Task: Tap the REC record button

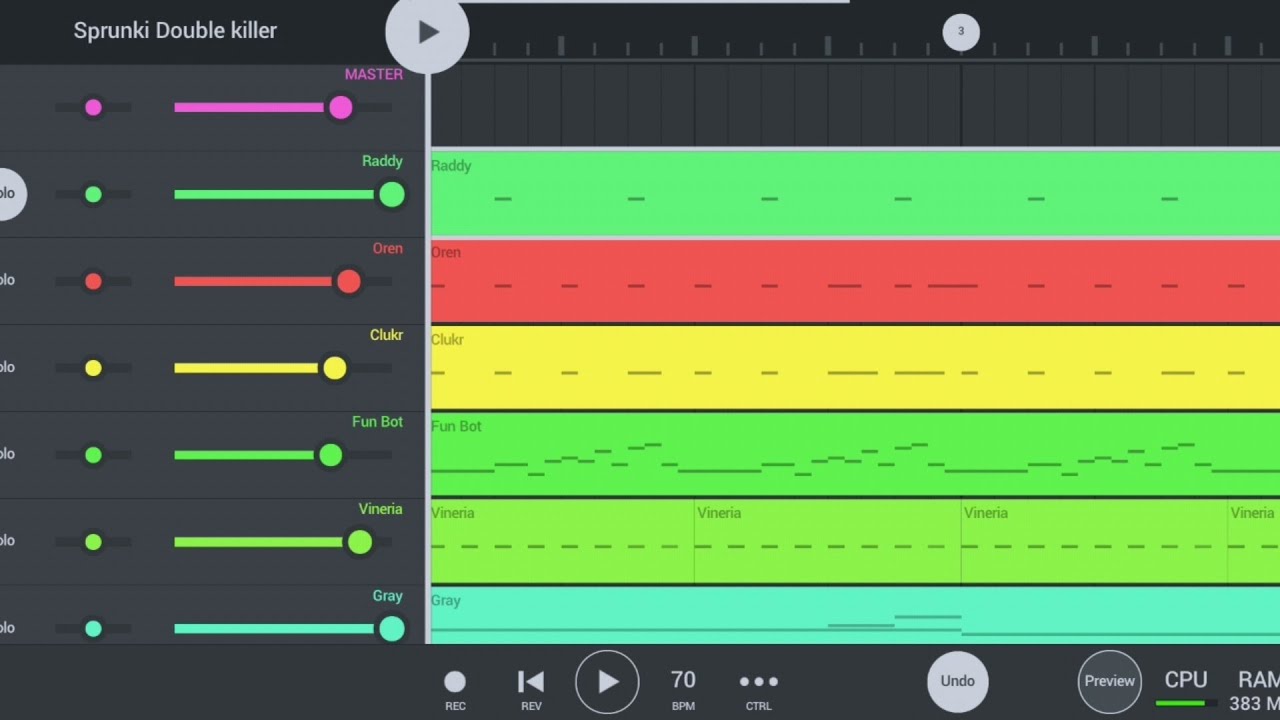Action: click(455, 688)
